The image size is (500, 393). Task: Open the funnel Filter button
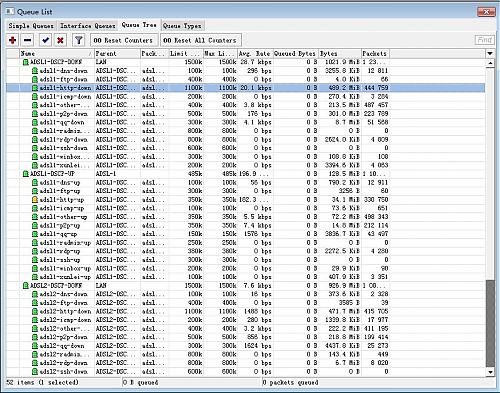pos(79,40)
